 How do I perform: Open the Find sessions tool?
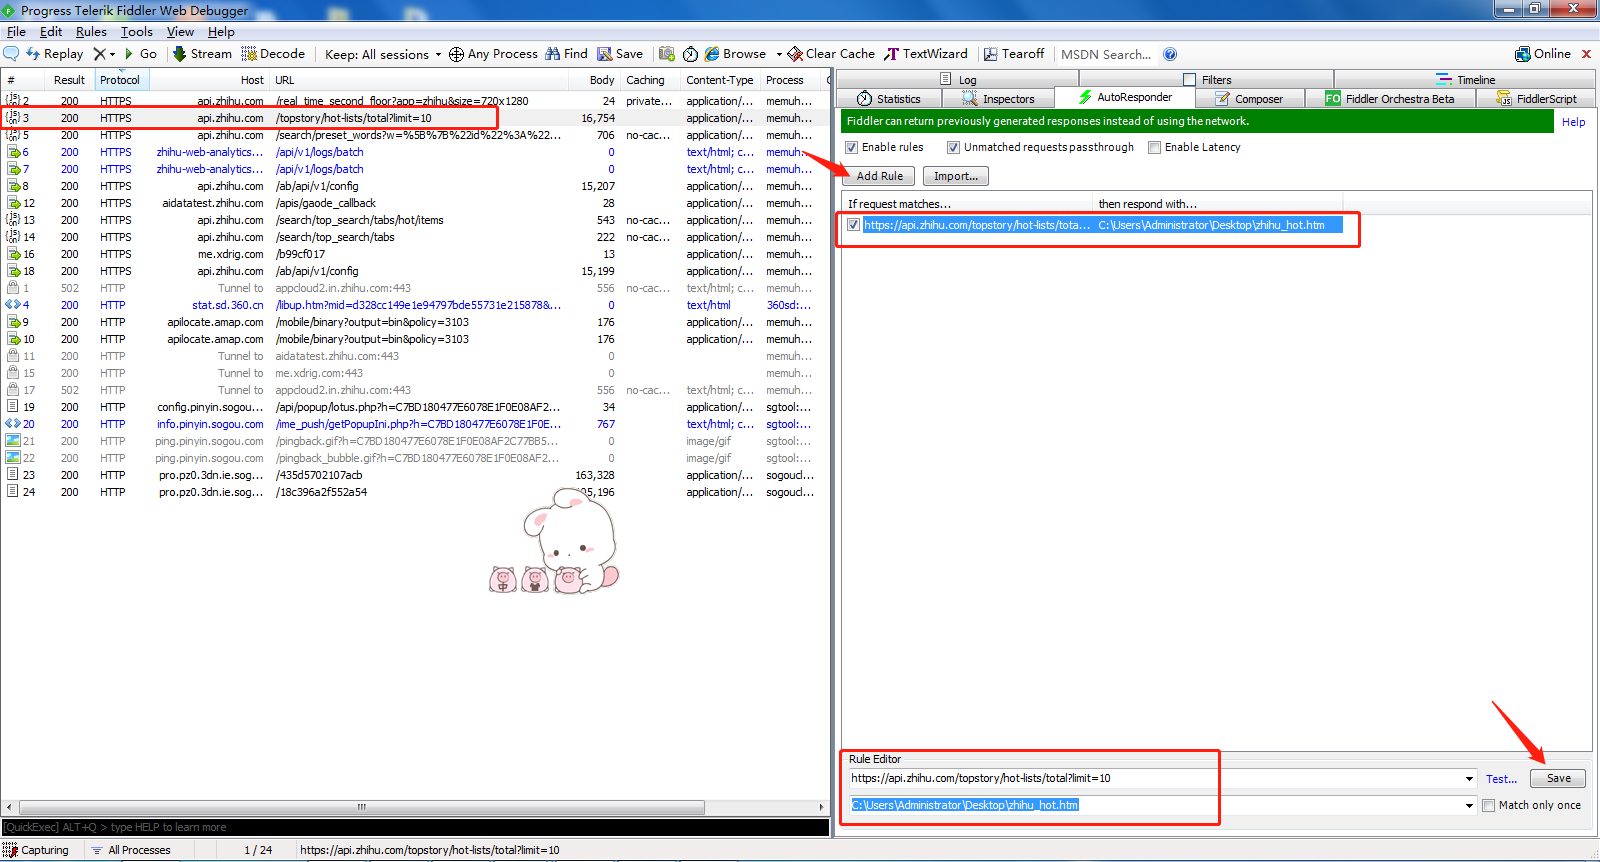click(566, 54)
